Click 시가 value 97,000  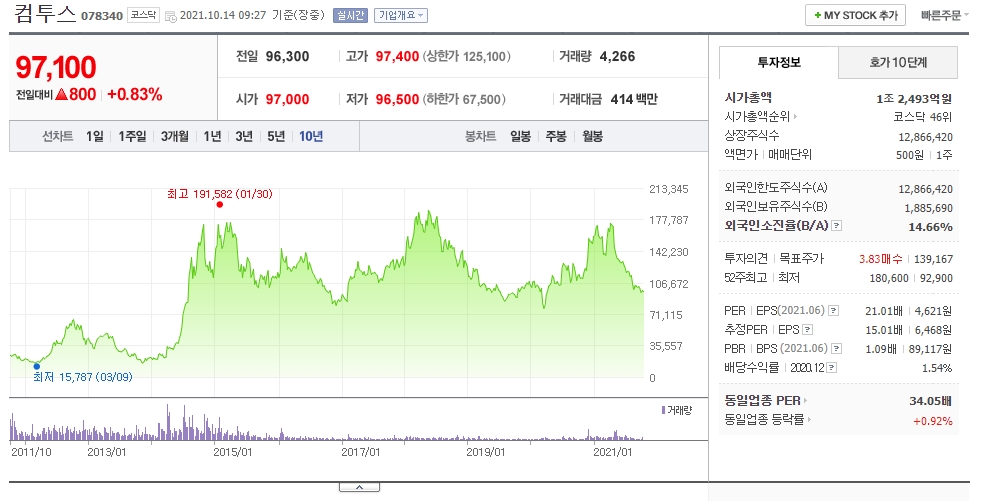tap(287, 99)
